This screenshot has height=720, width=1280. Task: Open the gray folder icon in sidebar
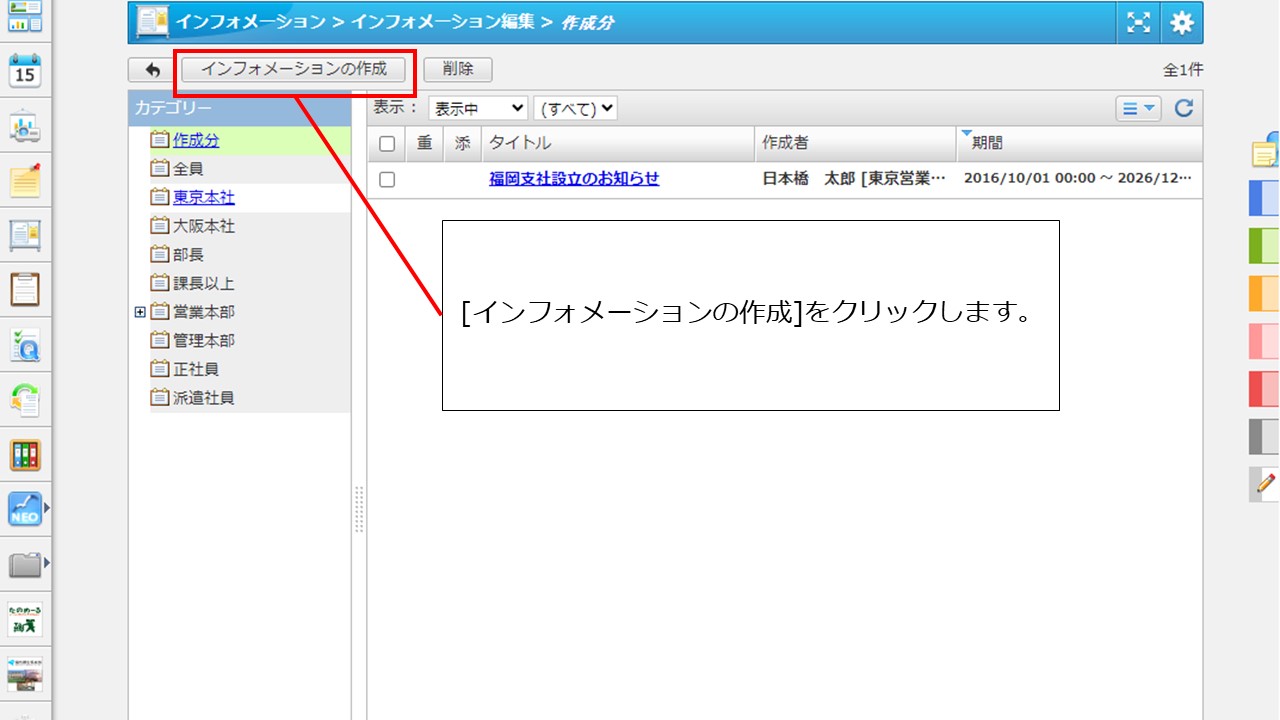25,565
